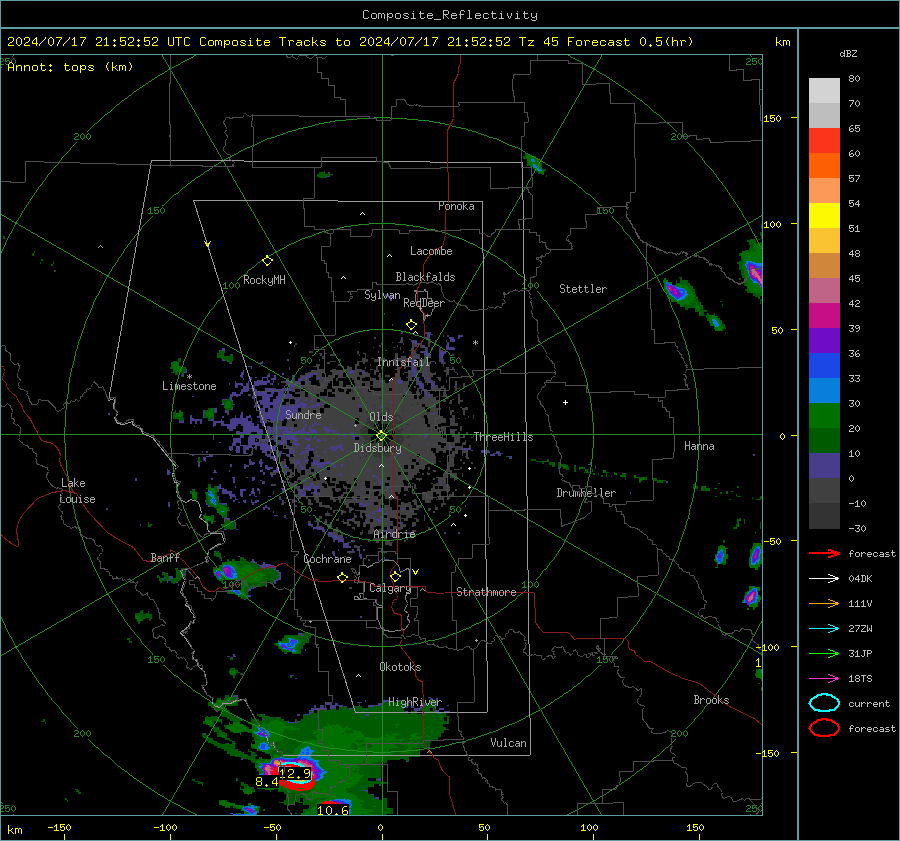The width and height of the screenshot is (900, 841).
Task: Click the bottom axis label -150
Action: [59, 827]
